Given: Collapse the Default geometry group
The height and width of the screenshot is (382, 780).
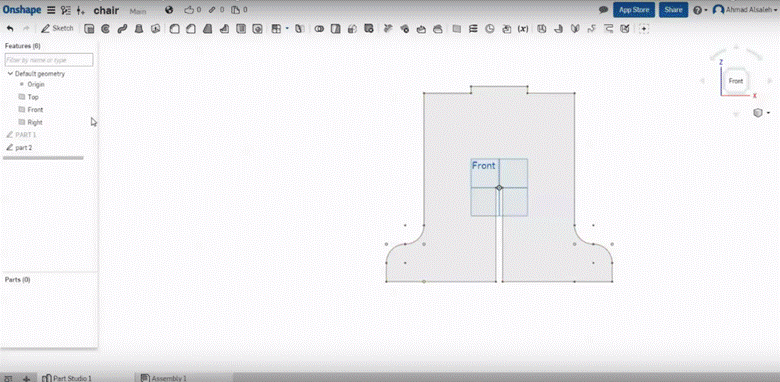Looking at the screenshot, I should (10, 74).
